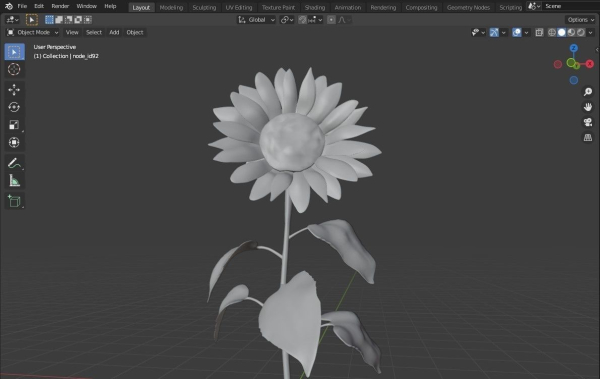This screenshot has width=600, height=379.
Task: Open the Window menu
Action: coord(86,6)
